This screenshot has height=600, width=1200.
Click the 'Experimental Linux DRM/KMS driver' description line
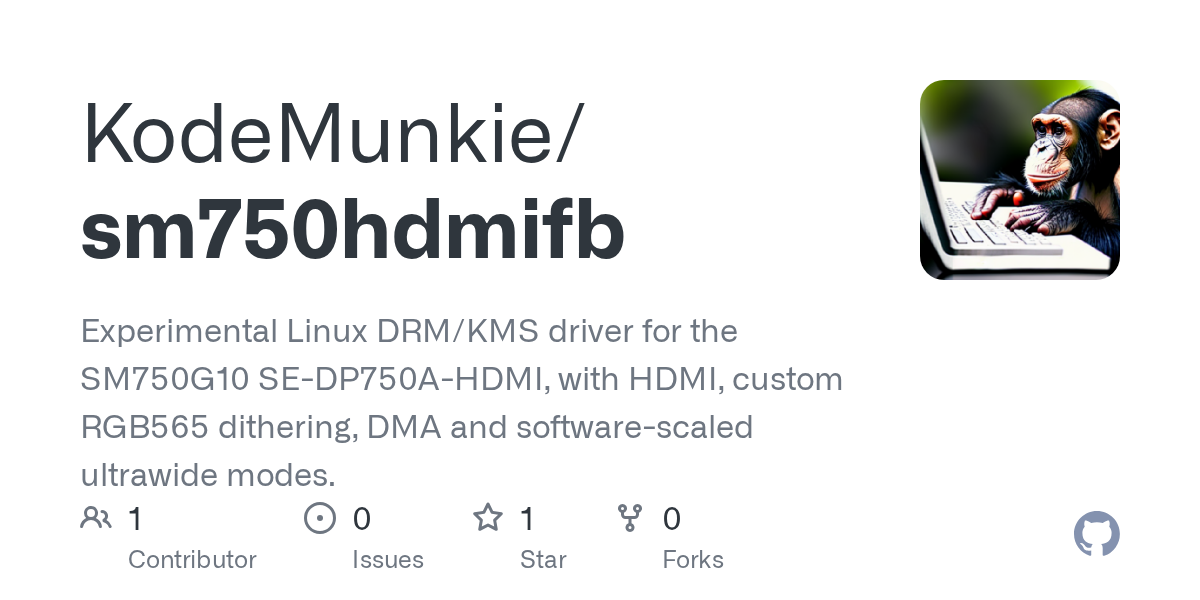[x=409, y=331]
